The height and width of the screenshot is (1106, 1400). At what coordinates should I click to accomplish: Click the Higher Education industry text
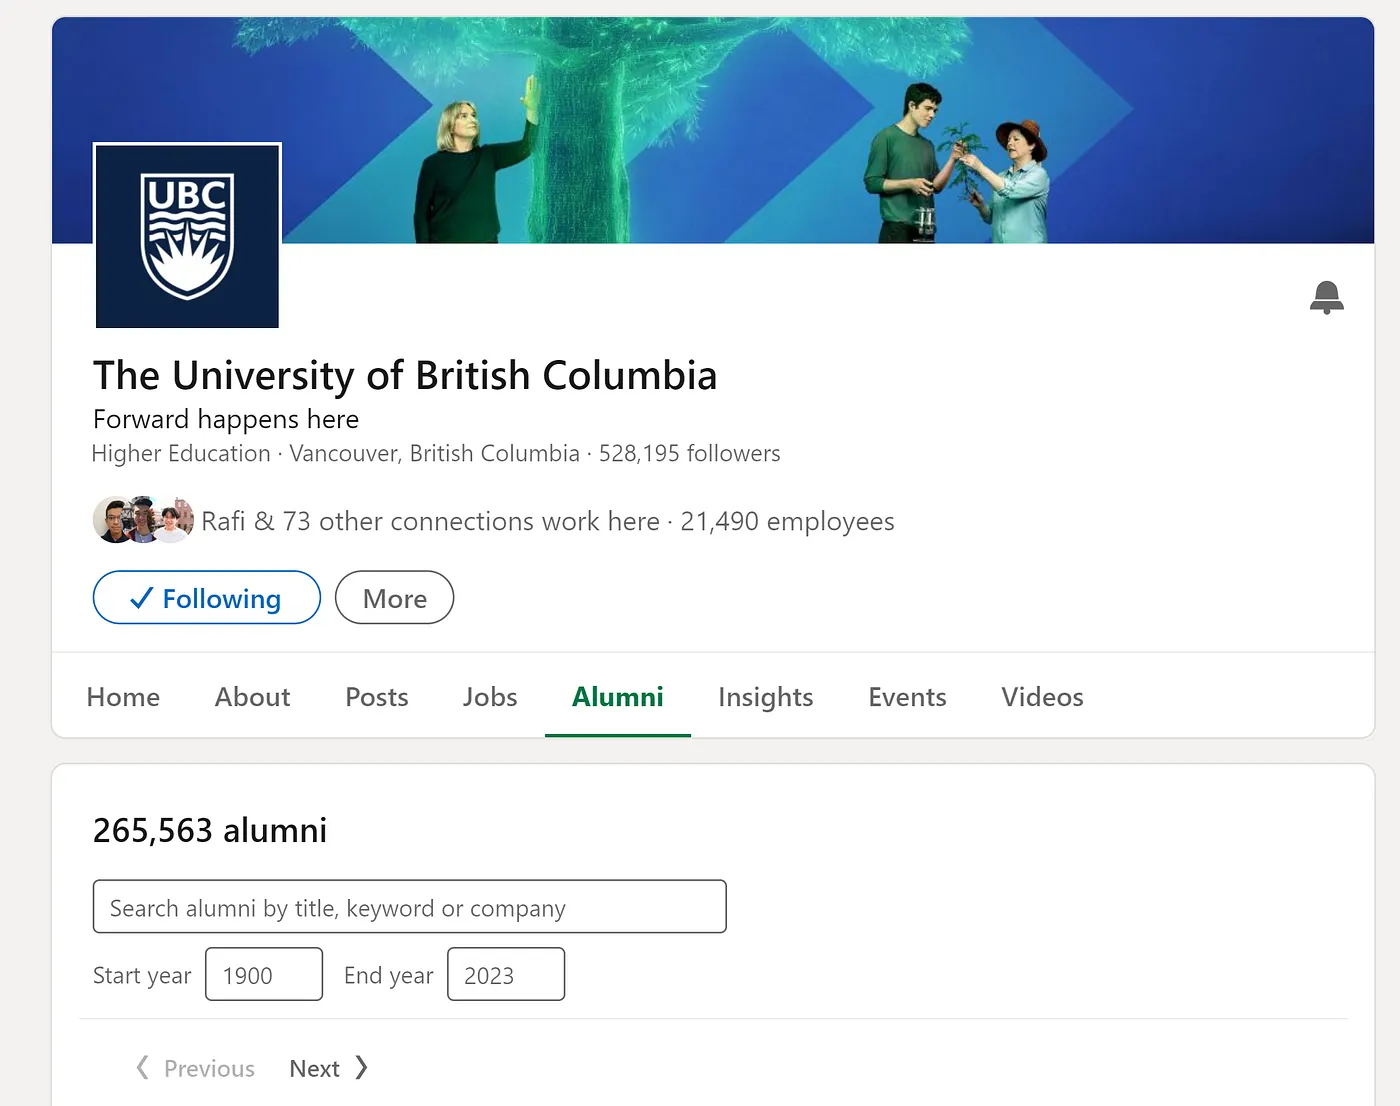coord(181,453)
